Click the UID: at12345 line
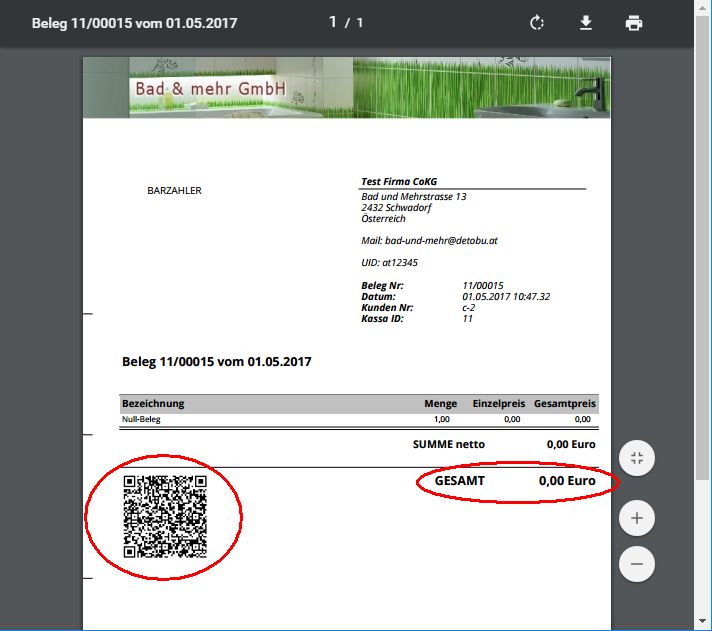 (x=389, y=262)
